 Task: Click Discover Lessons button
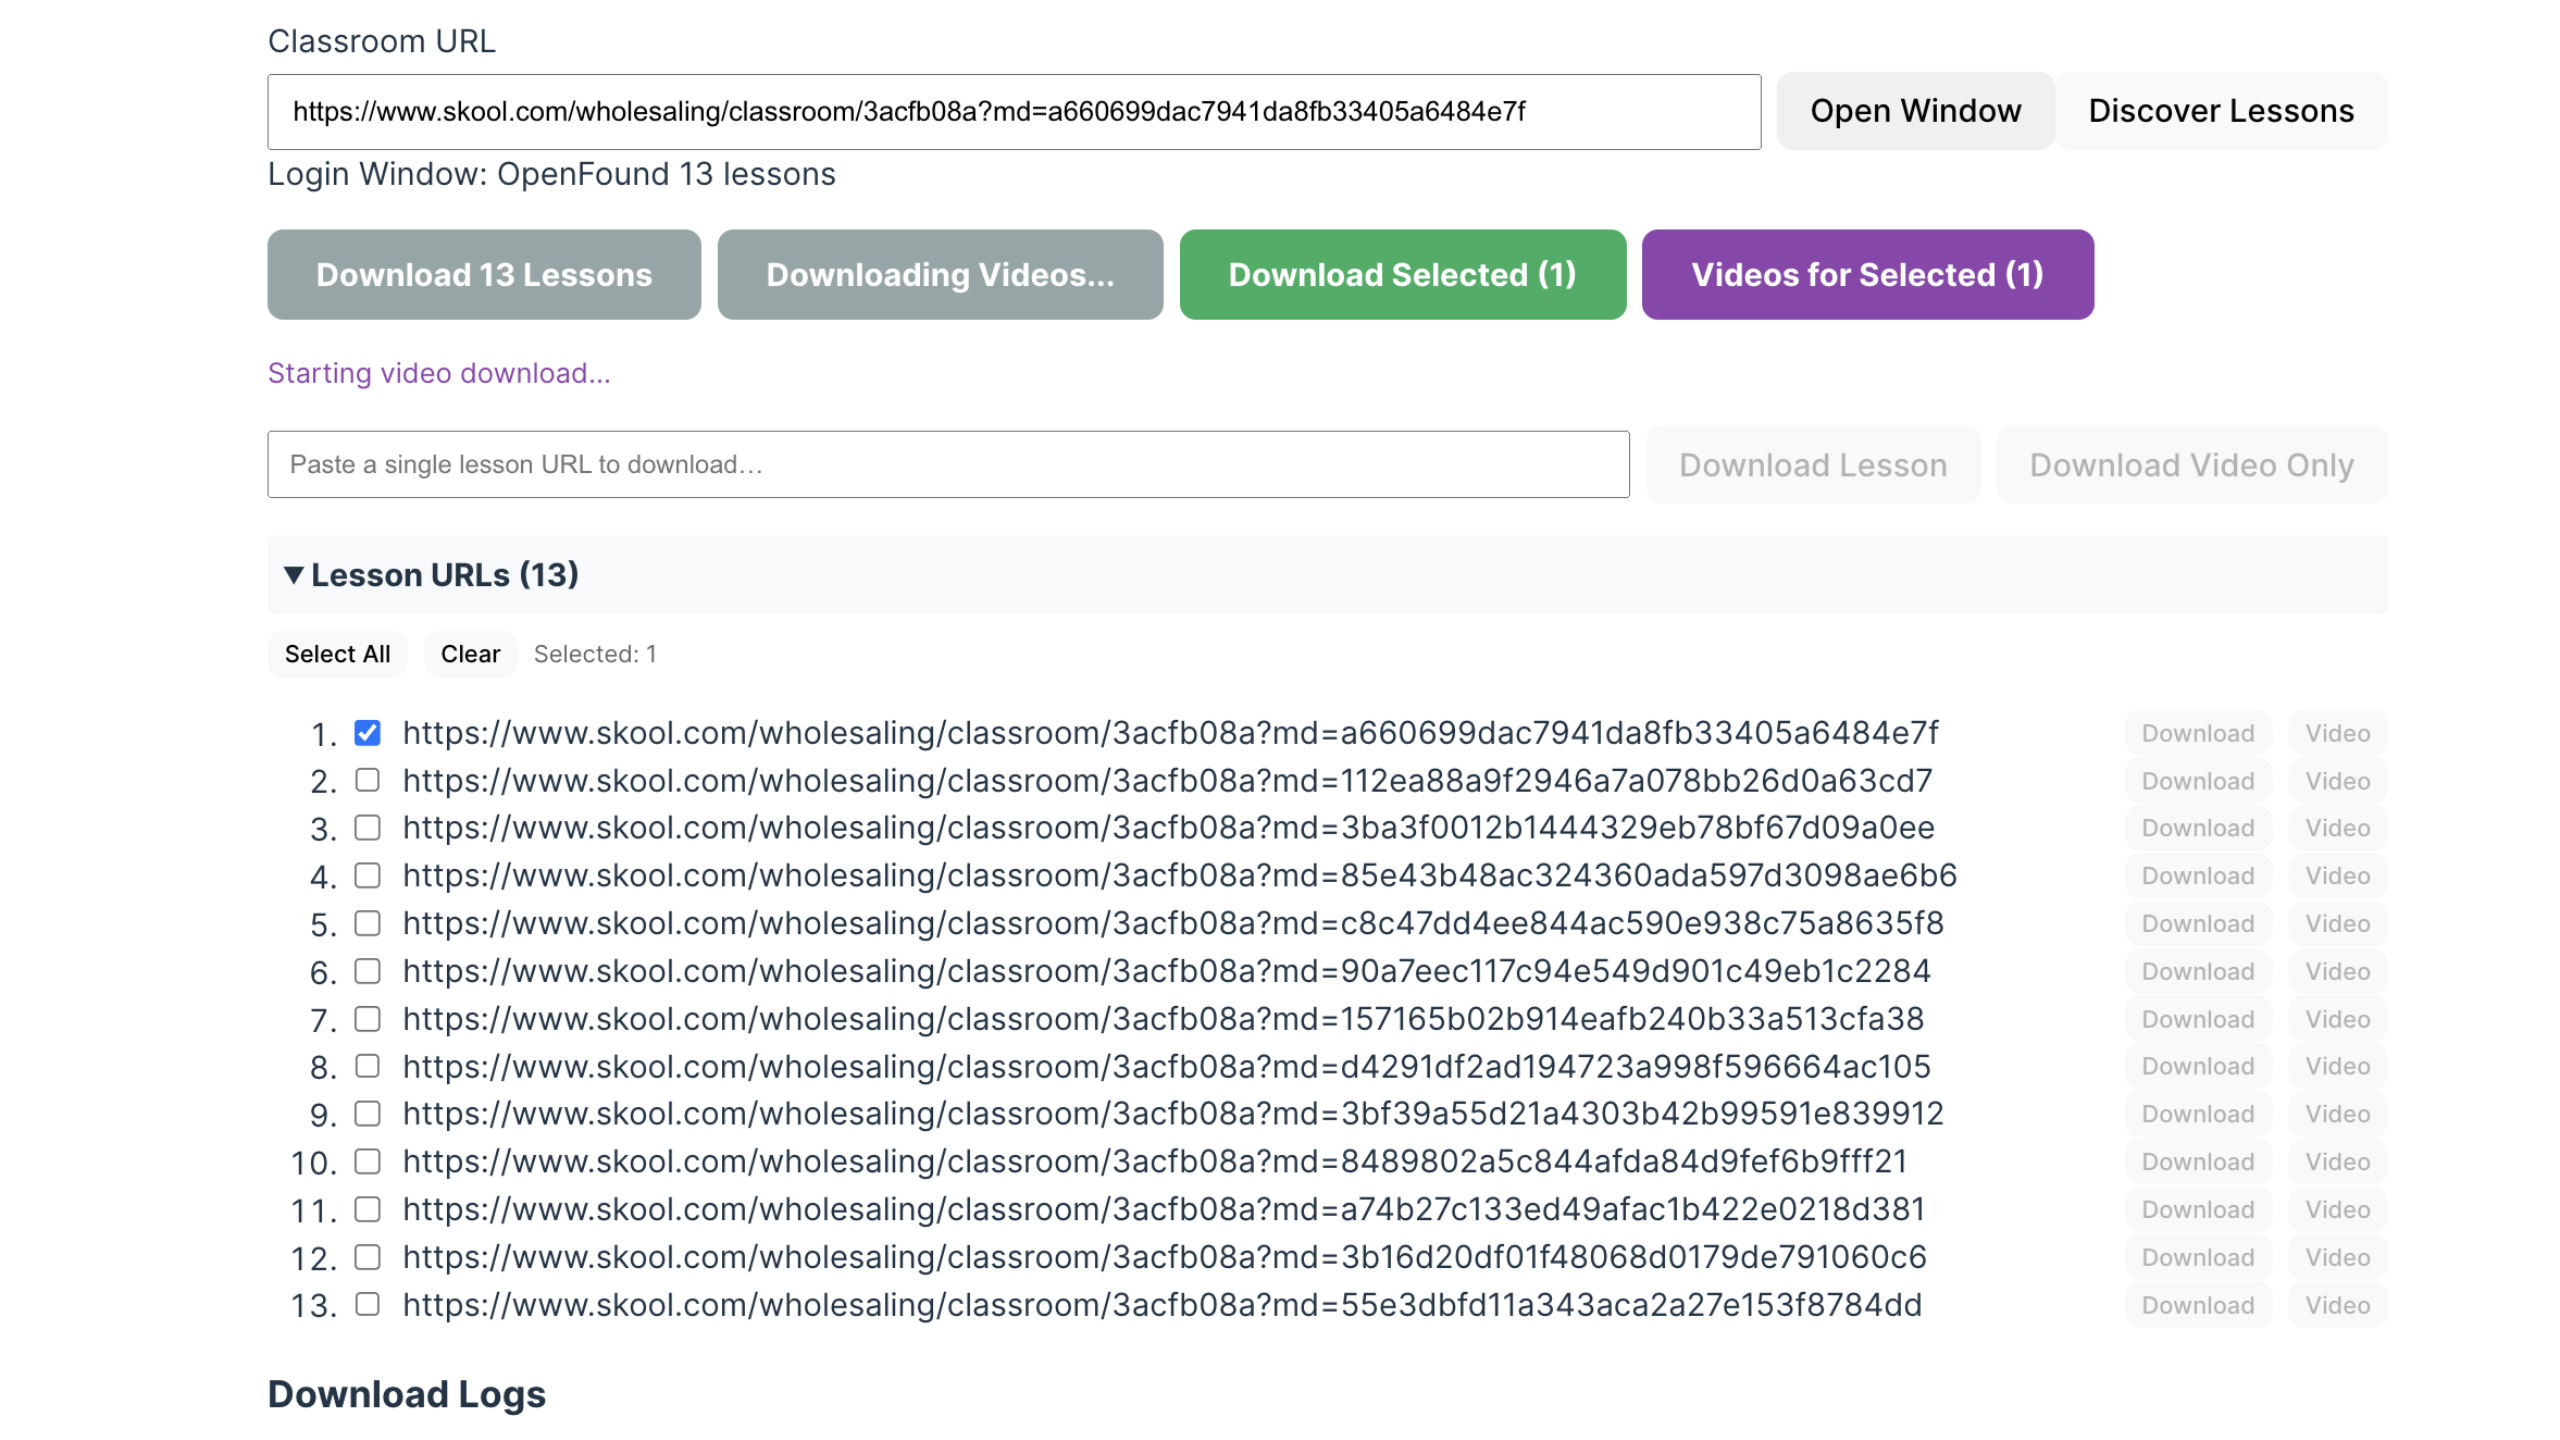point(2220,111)
